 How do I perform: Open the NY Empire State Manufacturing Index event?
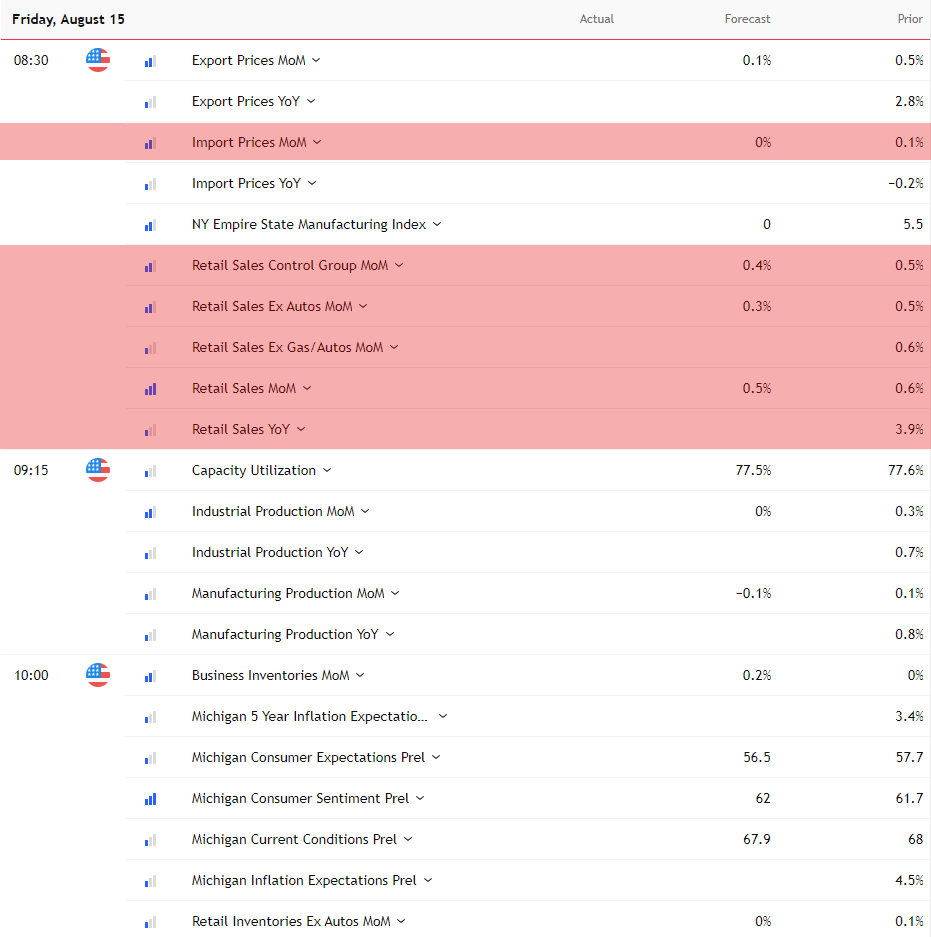pos(309,224)
